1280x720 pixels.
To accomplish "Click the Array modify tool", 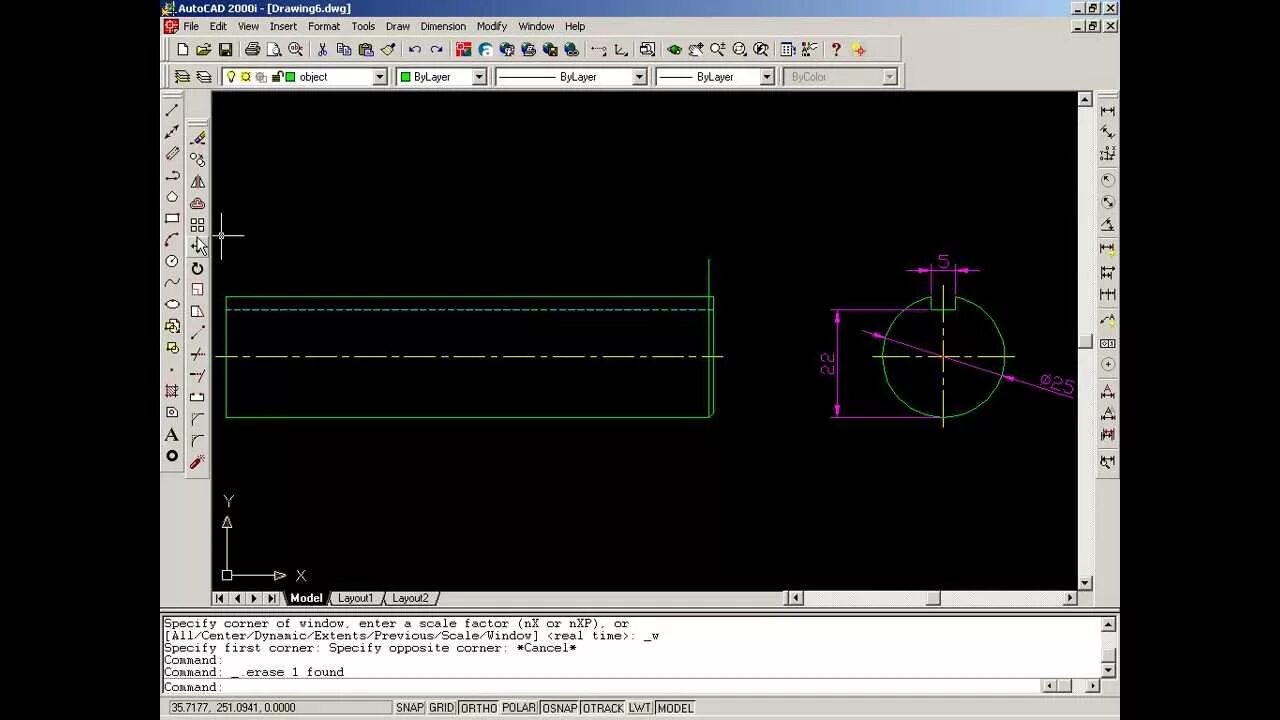I will point(198,225).
